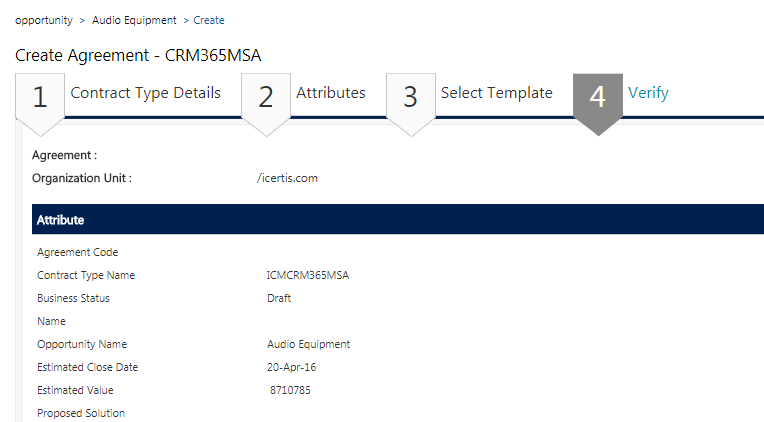
Task: Click the step 1 number badge
Action: [x=40, y=97]
